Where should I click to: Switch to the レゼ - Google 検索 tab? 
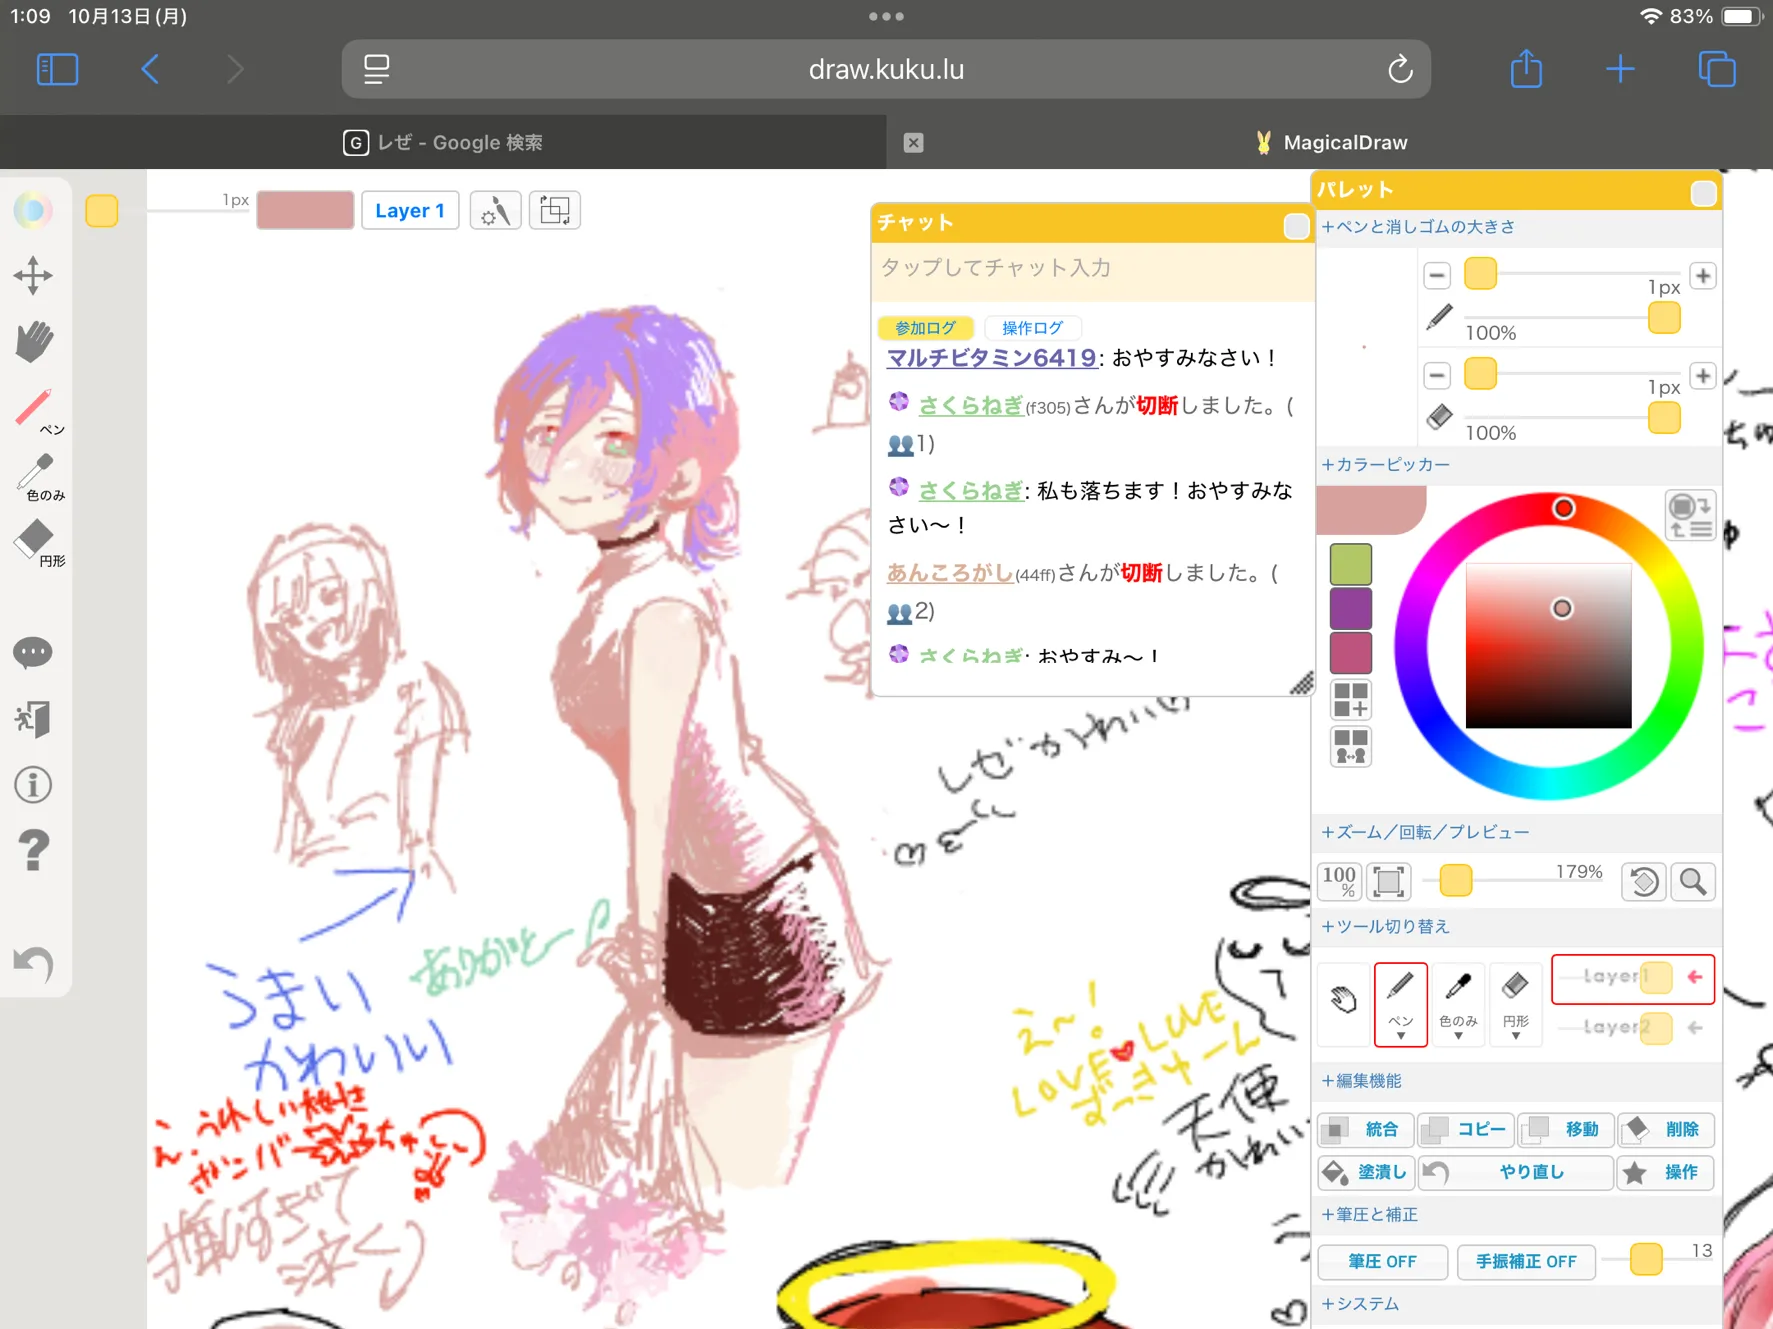(443, 142)
